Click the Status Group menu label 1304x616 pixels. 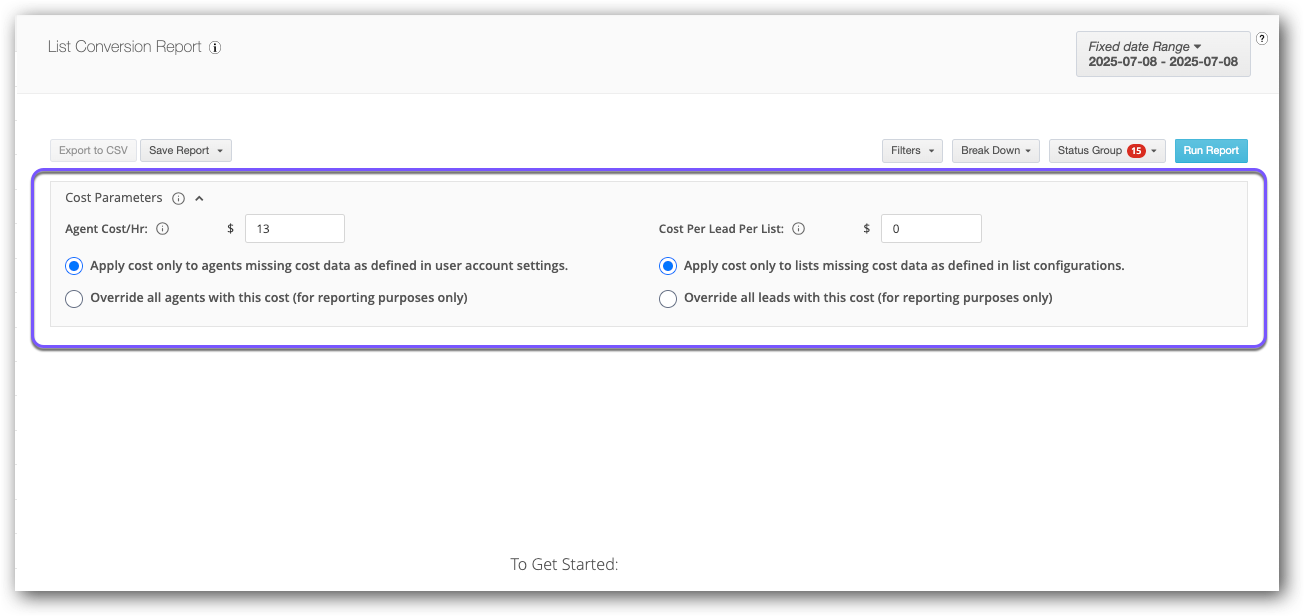1089,151
